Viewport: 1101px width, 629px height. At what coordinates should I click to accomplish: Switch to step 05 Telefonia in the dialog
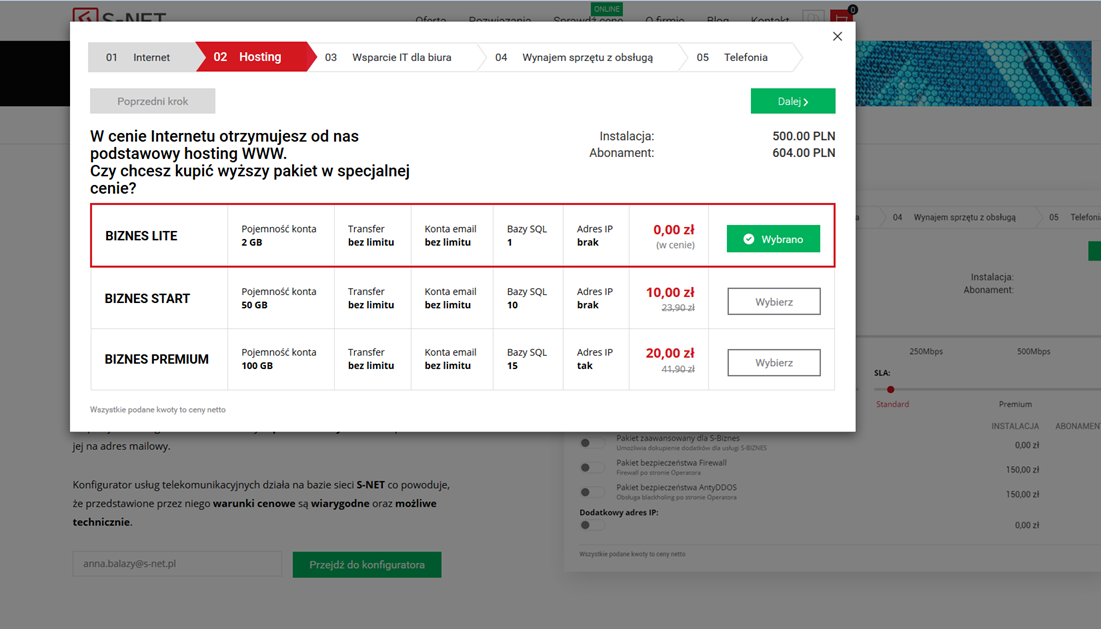739,58
